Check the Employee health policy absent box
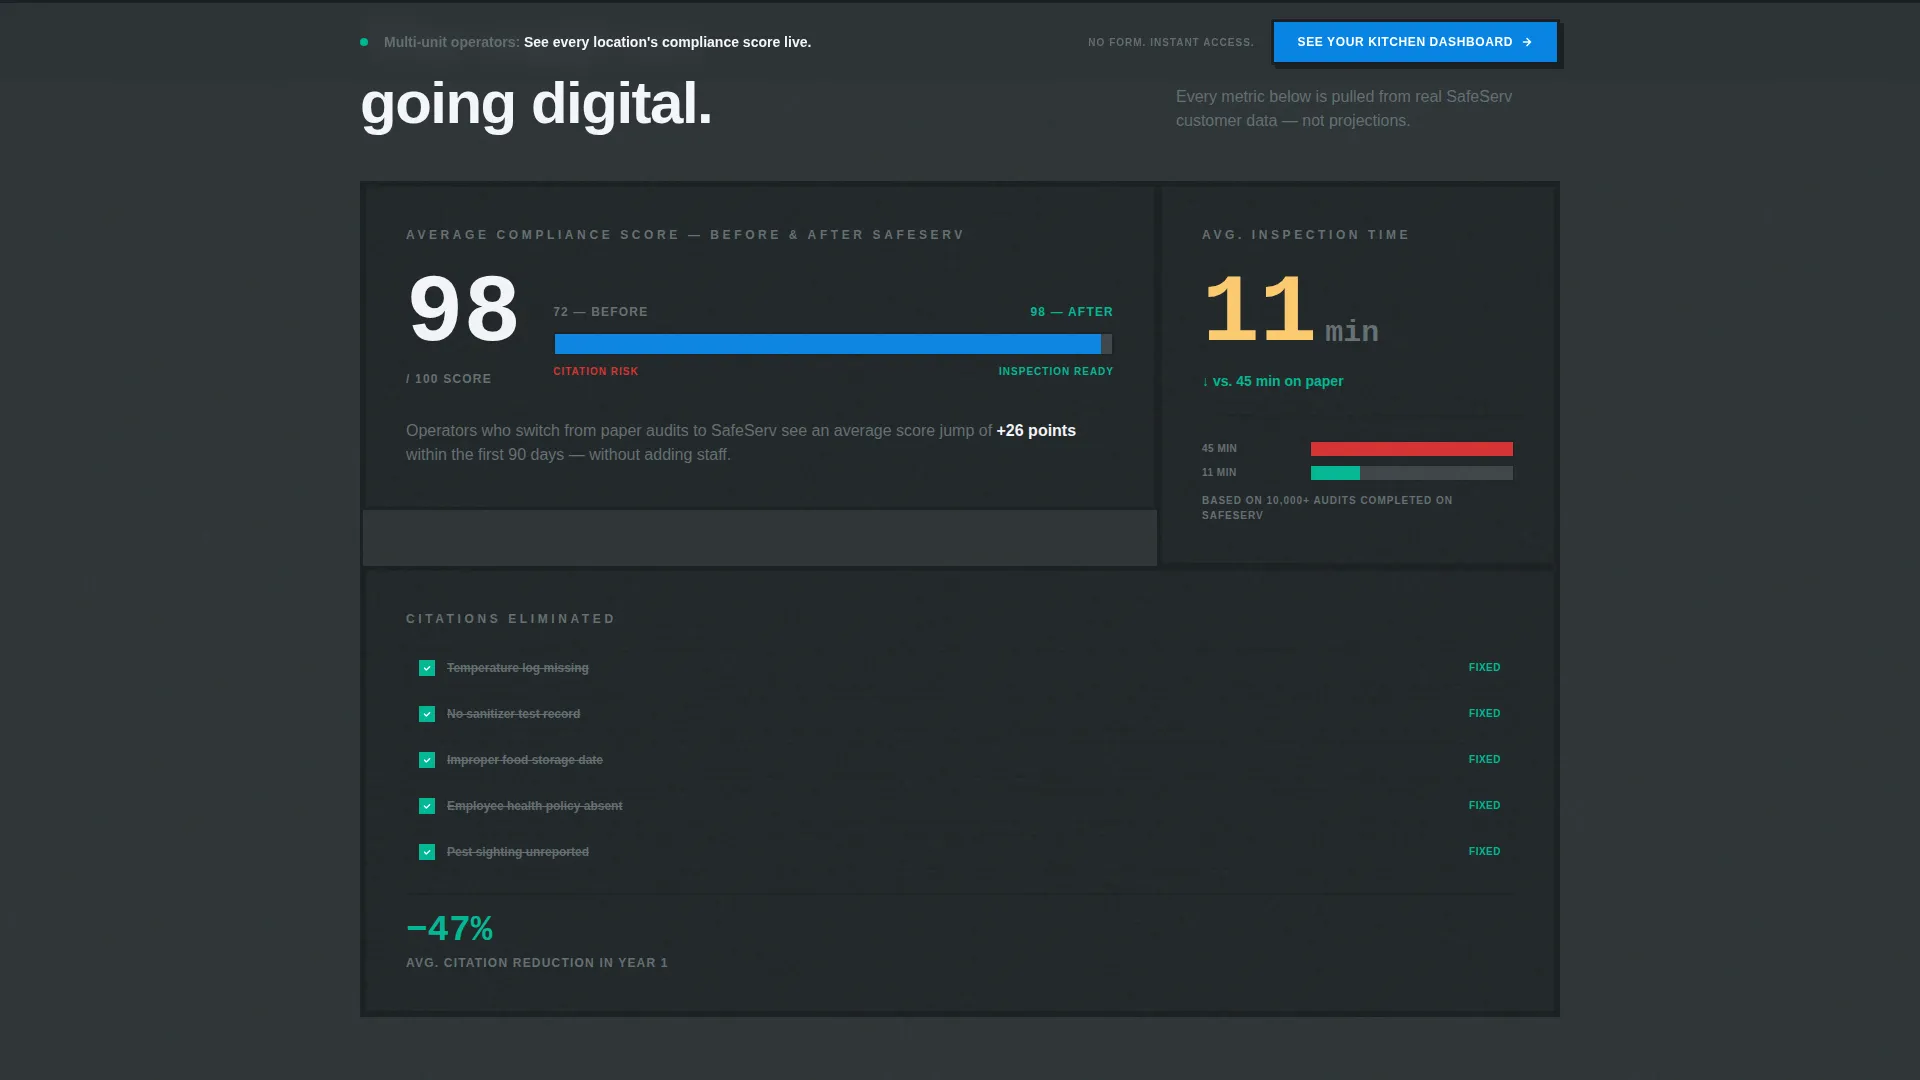Viewport: 1920px width, 1080px height. click(x=427, y=806)
